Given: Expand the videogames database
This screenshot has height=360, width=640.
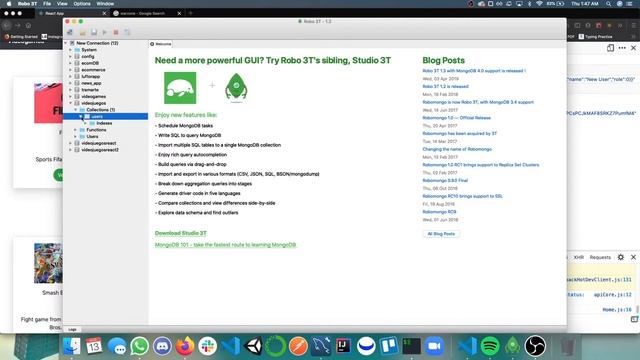Looking at the screenshot, I should coord(71,96).
